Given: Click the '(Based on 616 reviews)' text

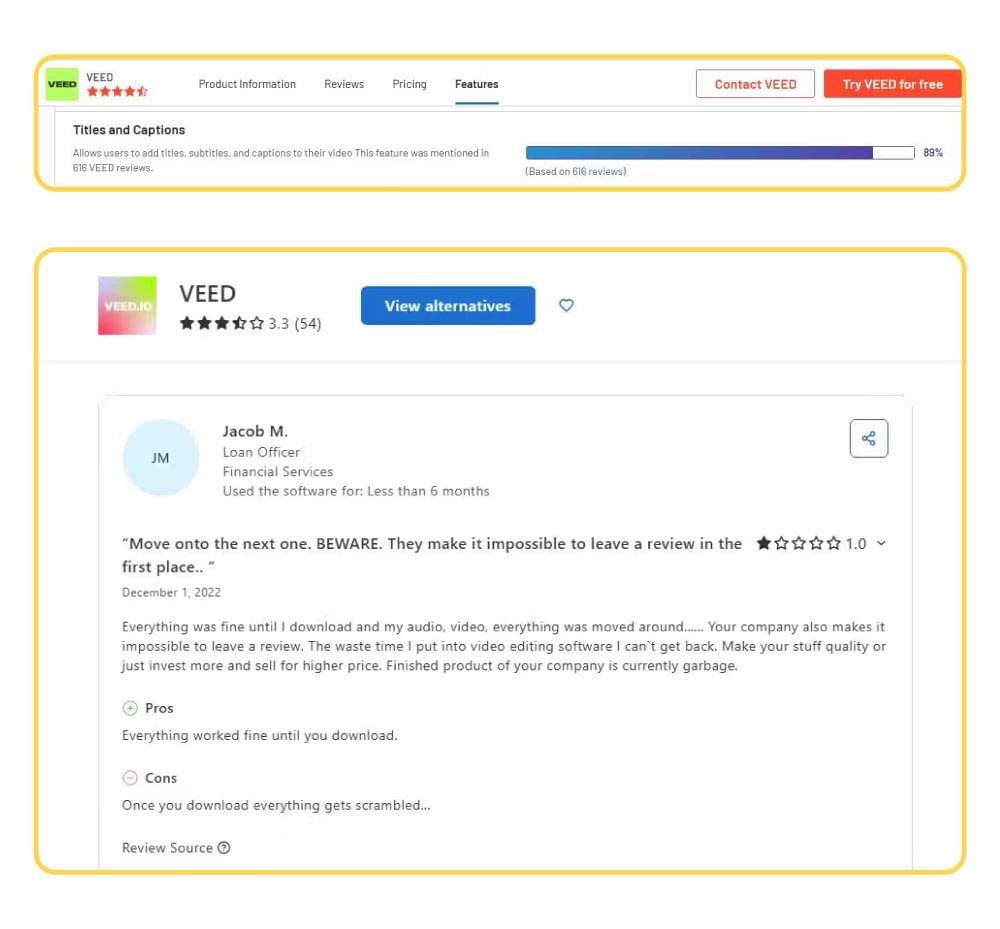Looking at the screenshot, I should (575, 172).
